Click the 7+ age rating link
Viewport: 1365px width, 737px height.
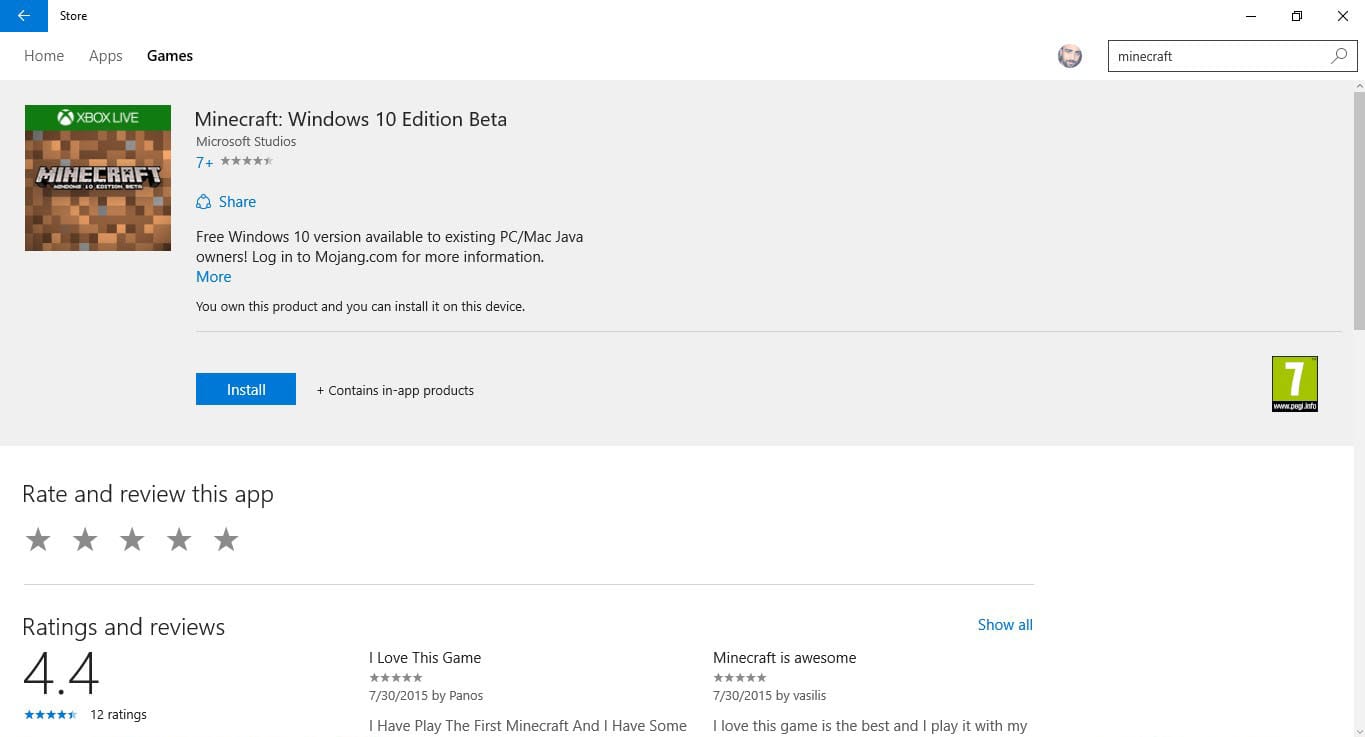click(205, 162)
